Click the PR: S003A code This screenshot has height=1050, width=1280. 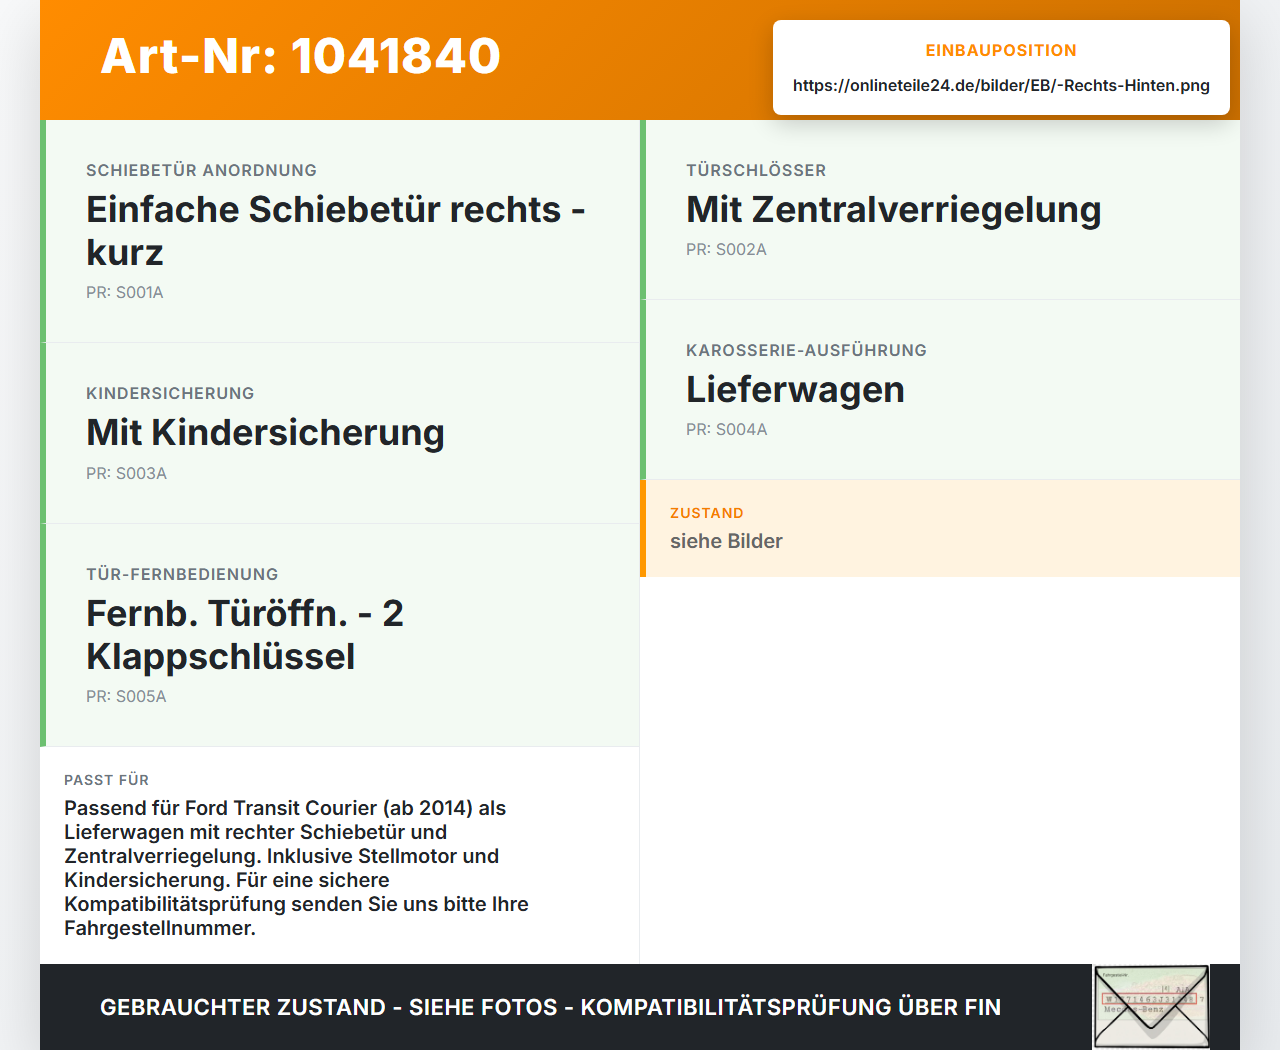tap(126, 473)
